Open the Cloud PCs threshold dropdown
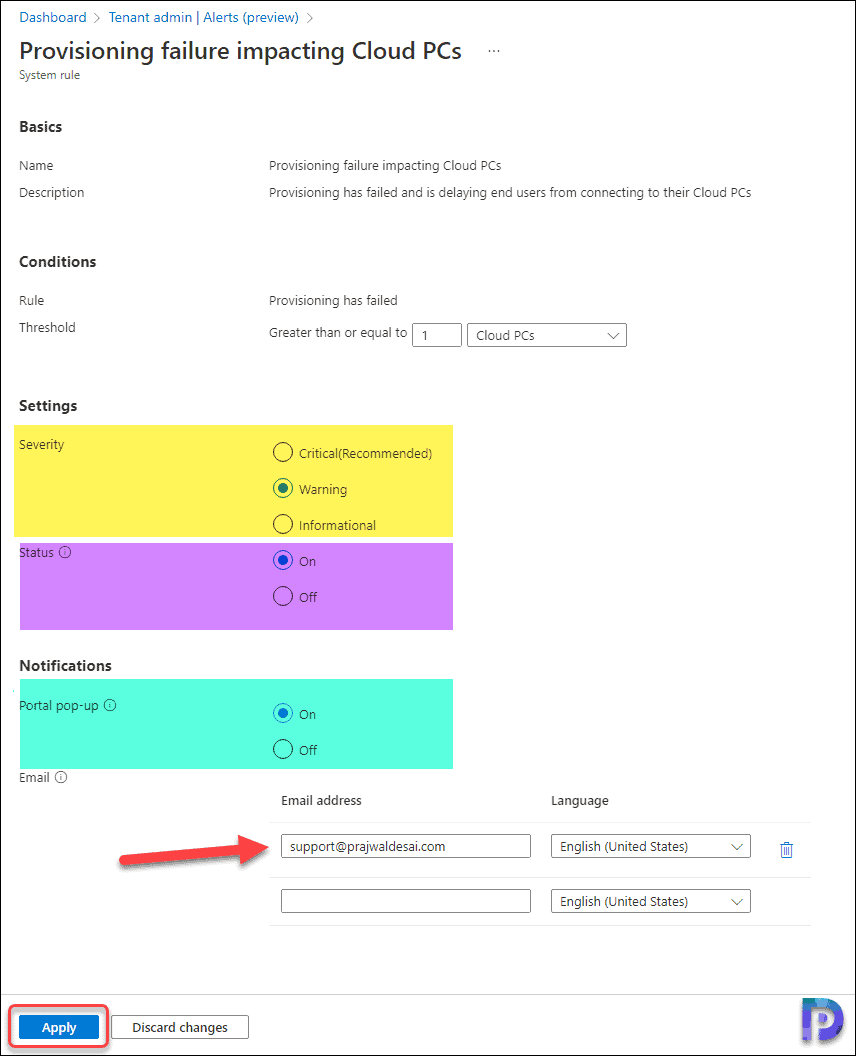The height and width of the screenshot is (1056, 856). click(546, 335)
